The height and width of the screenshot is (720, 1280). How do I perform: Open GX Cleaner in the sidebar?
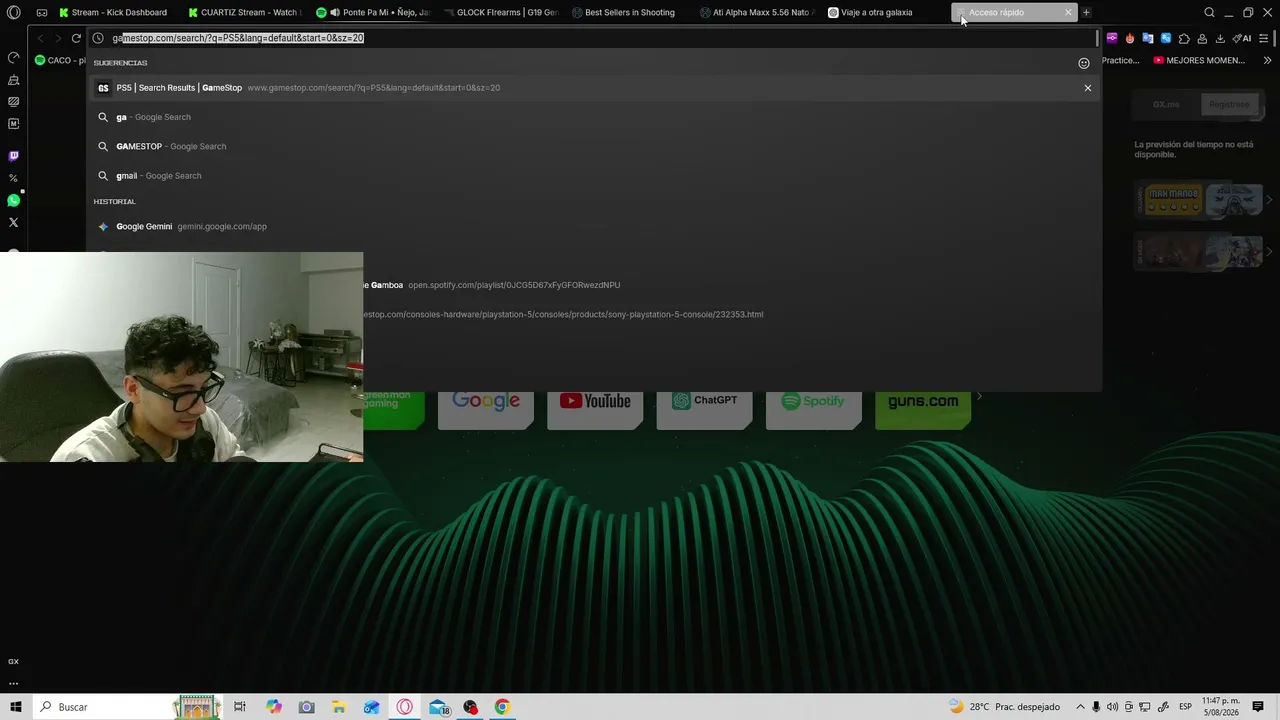tap(14, 79)
